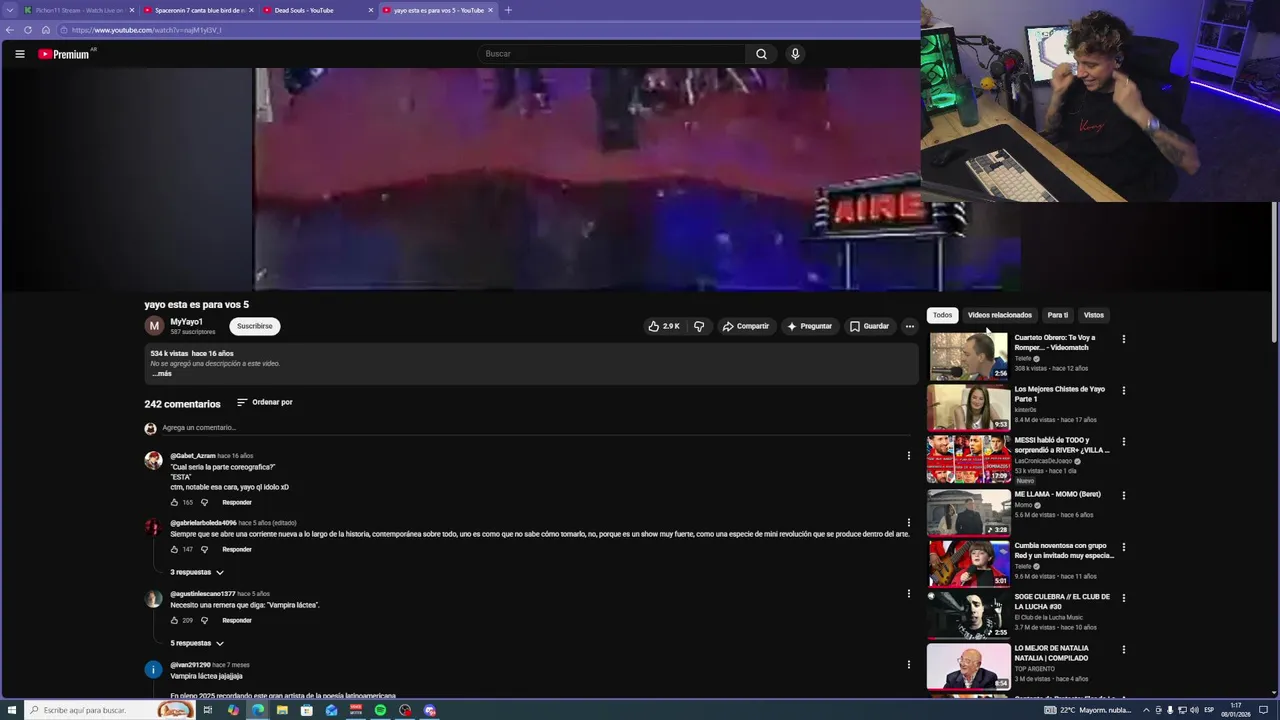Save video with Guardar button
Image resolution: width=1280 pixels, height=720 pixels.
(869, 326)
